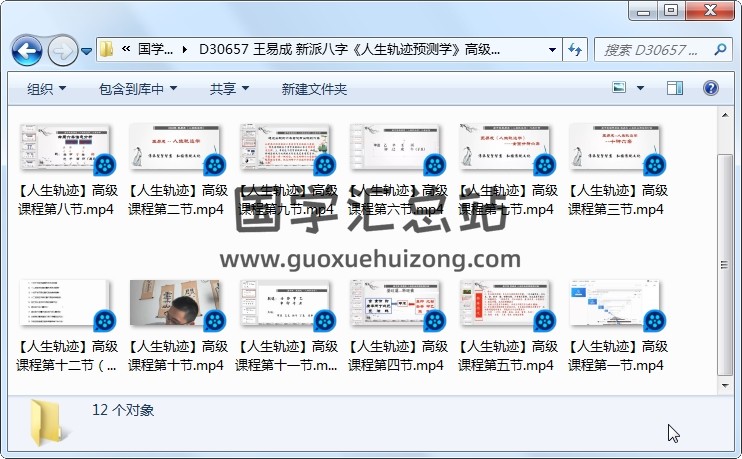Select video thumbnail 高级课程第六节.mp4
742x459 pixels.
coord(396,147)
